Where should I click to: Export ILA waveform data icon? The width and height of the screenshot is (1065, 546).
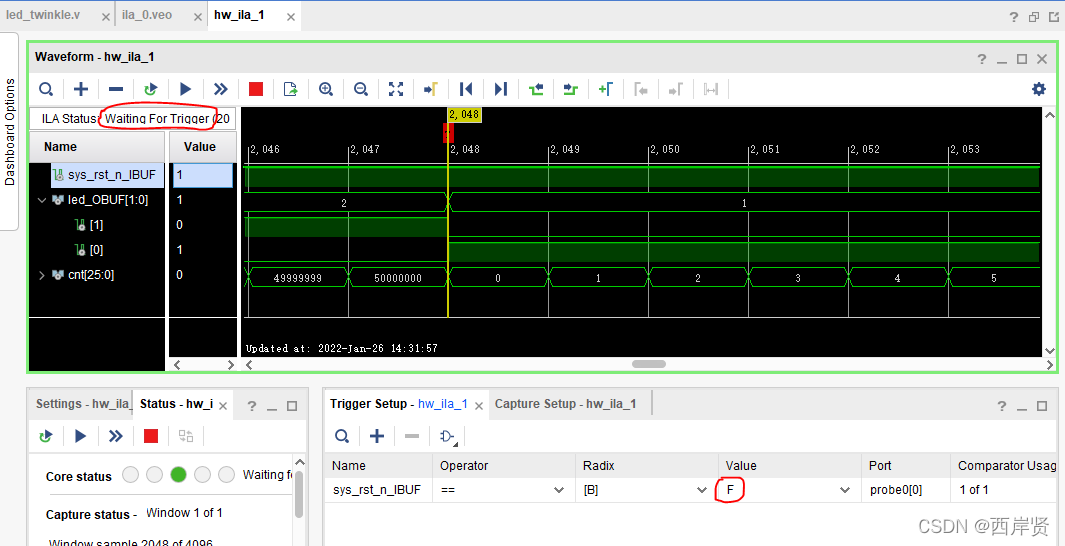pyautogui.click(x=291, y=89)
